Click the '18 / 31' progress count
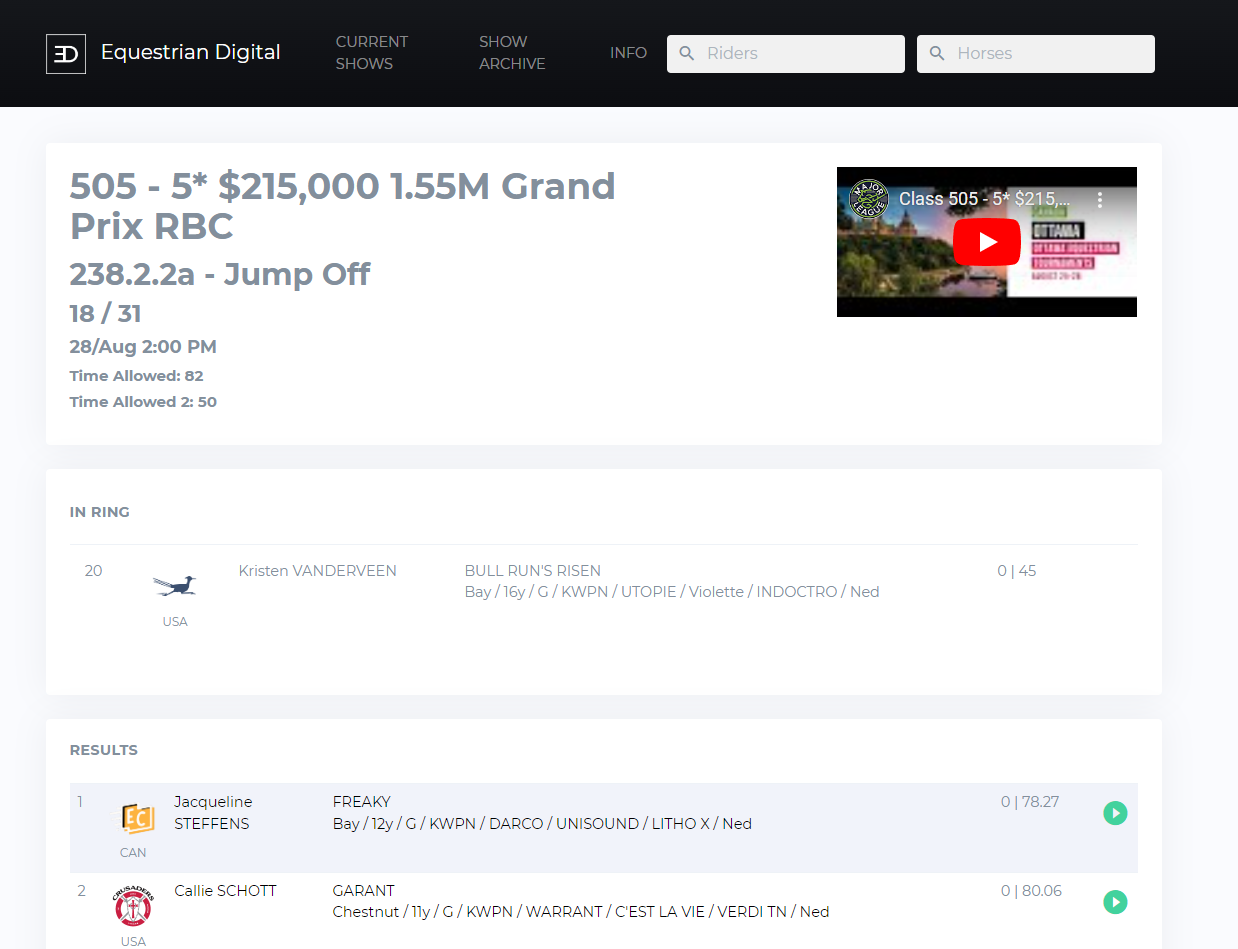 pos(106,314)
